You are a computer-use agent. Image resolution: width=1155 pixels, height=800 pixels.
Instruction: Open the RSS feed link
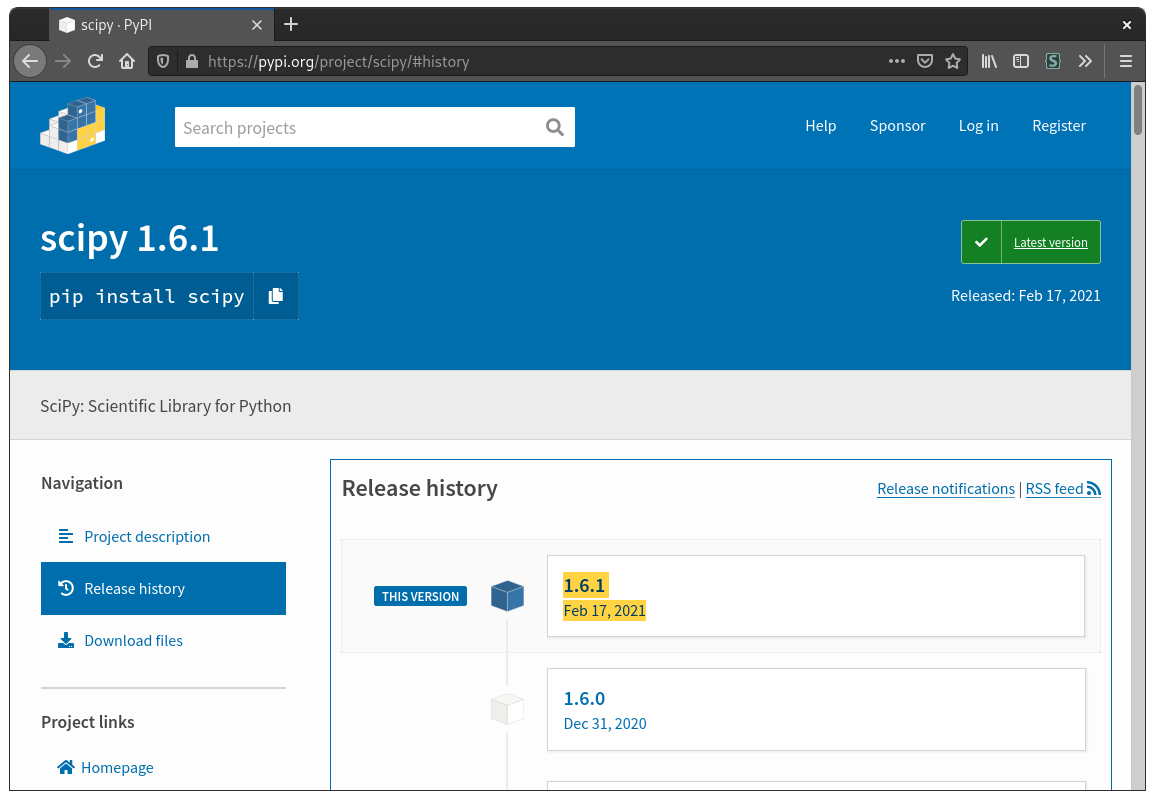click(x=1063, y=489)
